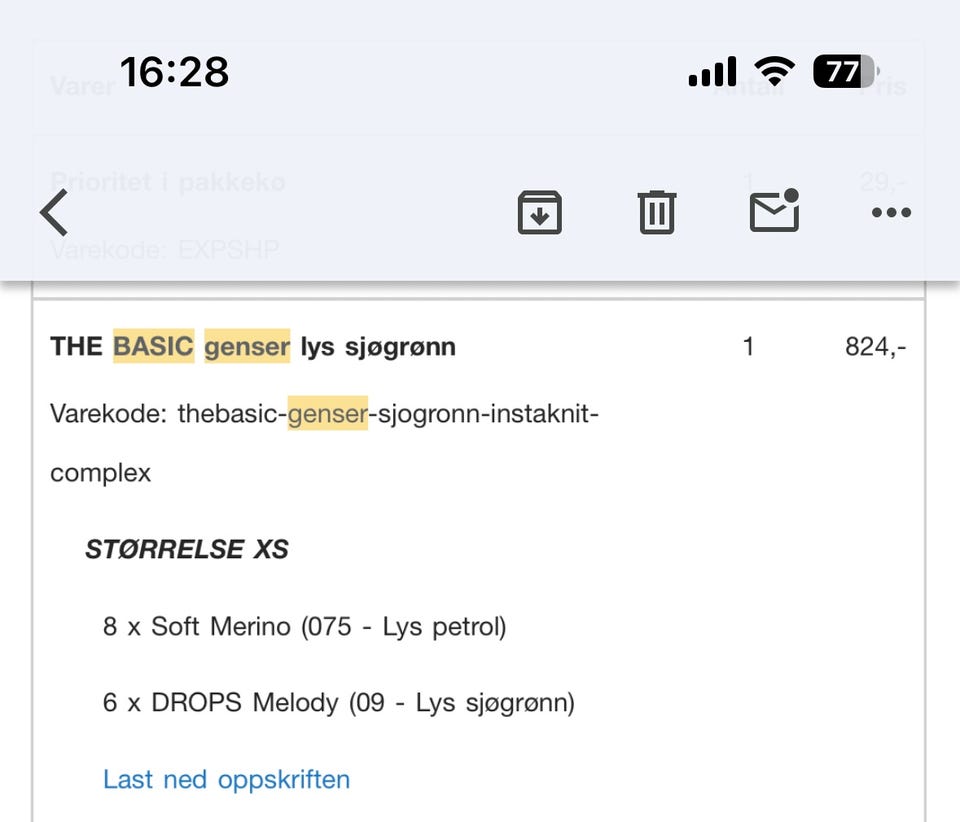Tap the quantity 1 beside THE BASIC genser
This screenshot has width=960, height=822.
tap(748, 347)
